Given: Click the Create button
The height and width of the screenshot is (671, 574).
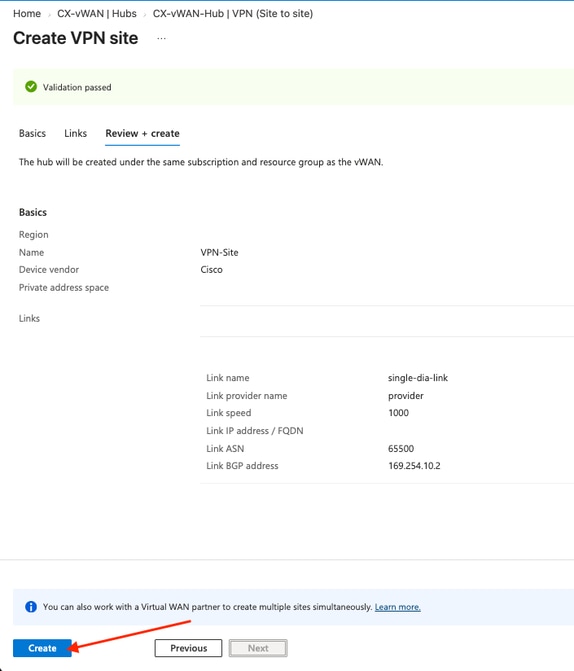Looking at the screenshot, I should pyautogui.click(x=42, y=648).
